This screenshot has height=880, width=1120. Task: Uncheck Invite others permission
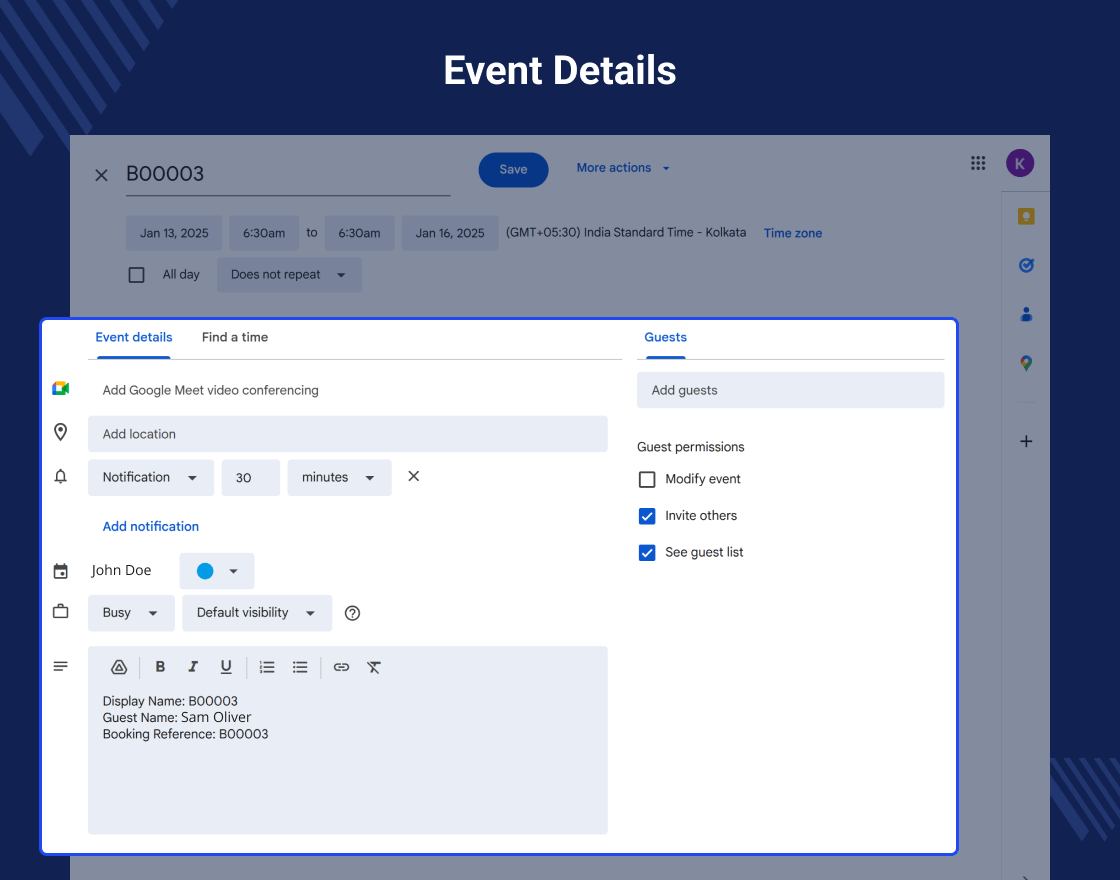tap(647, 516)
